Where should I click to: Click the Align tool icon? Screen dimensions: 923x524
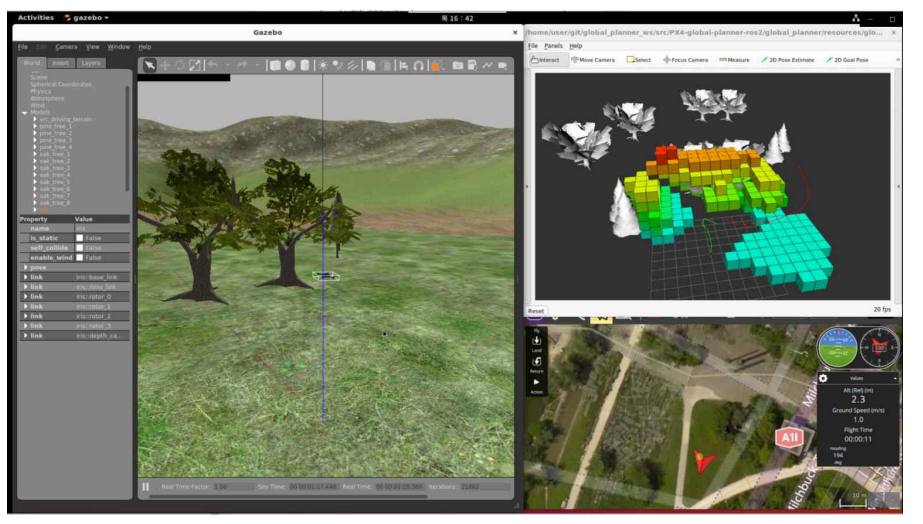point(403,65)
